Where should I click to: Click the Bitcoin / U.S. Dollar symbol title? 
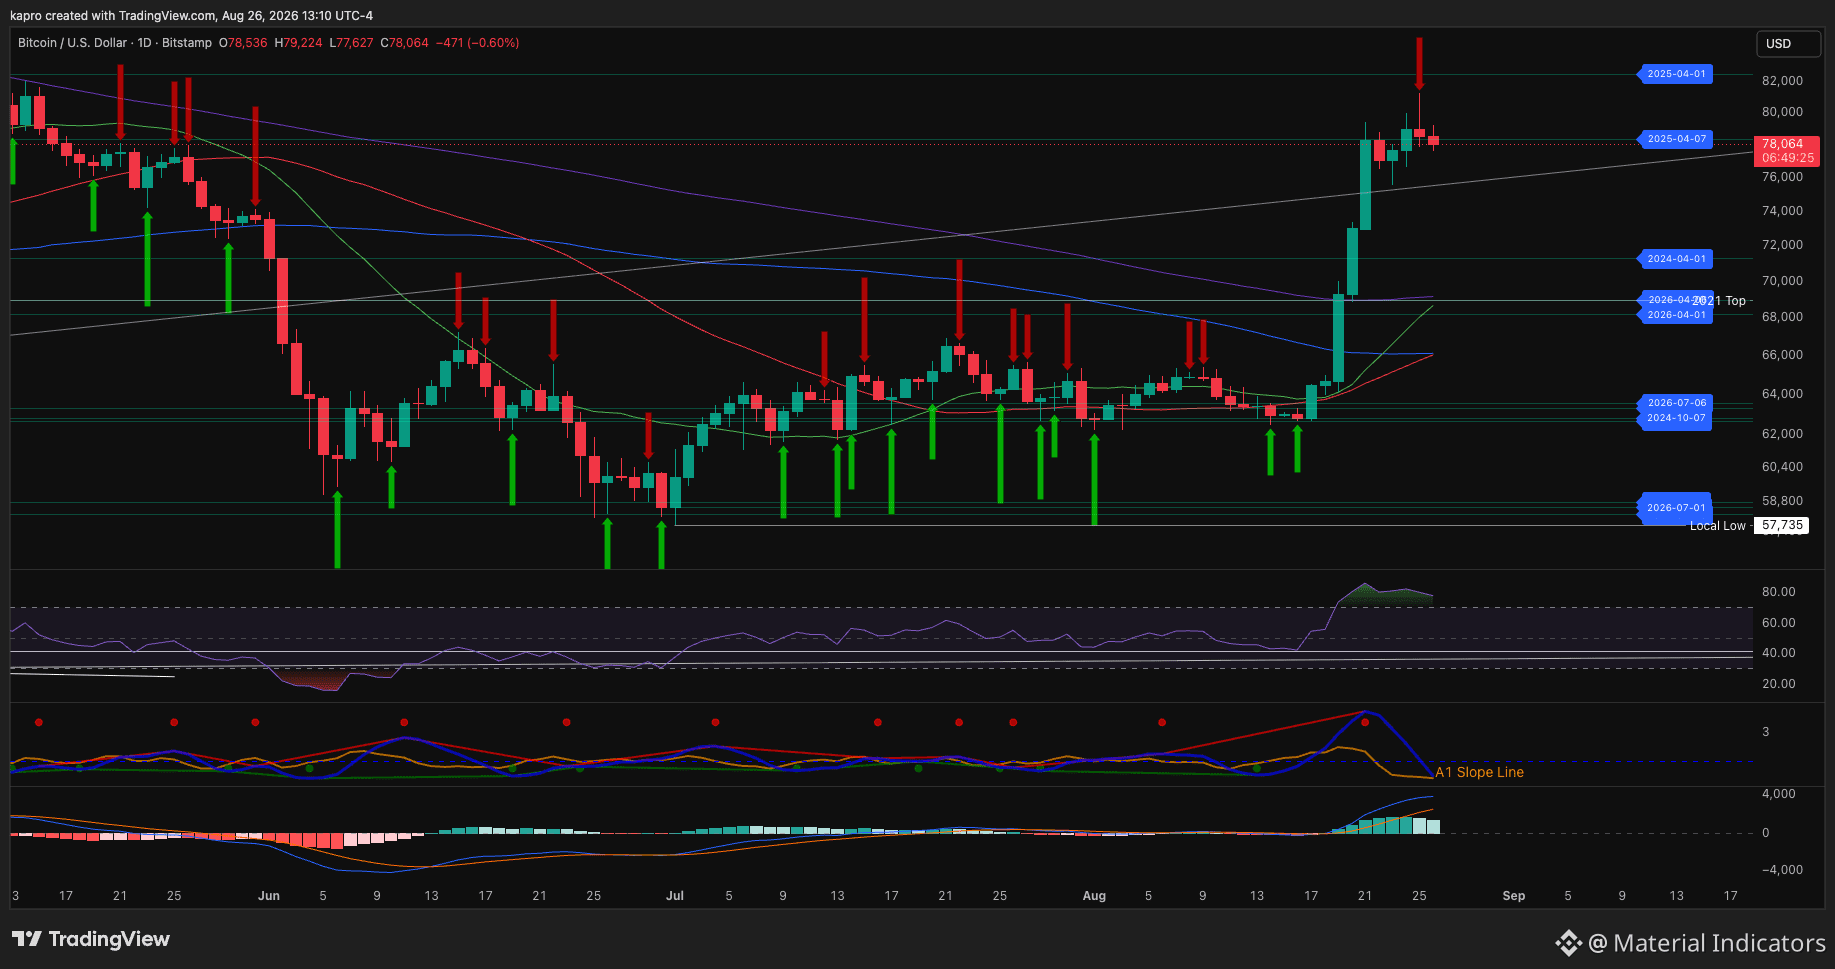[x=74, y=43]
